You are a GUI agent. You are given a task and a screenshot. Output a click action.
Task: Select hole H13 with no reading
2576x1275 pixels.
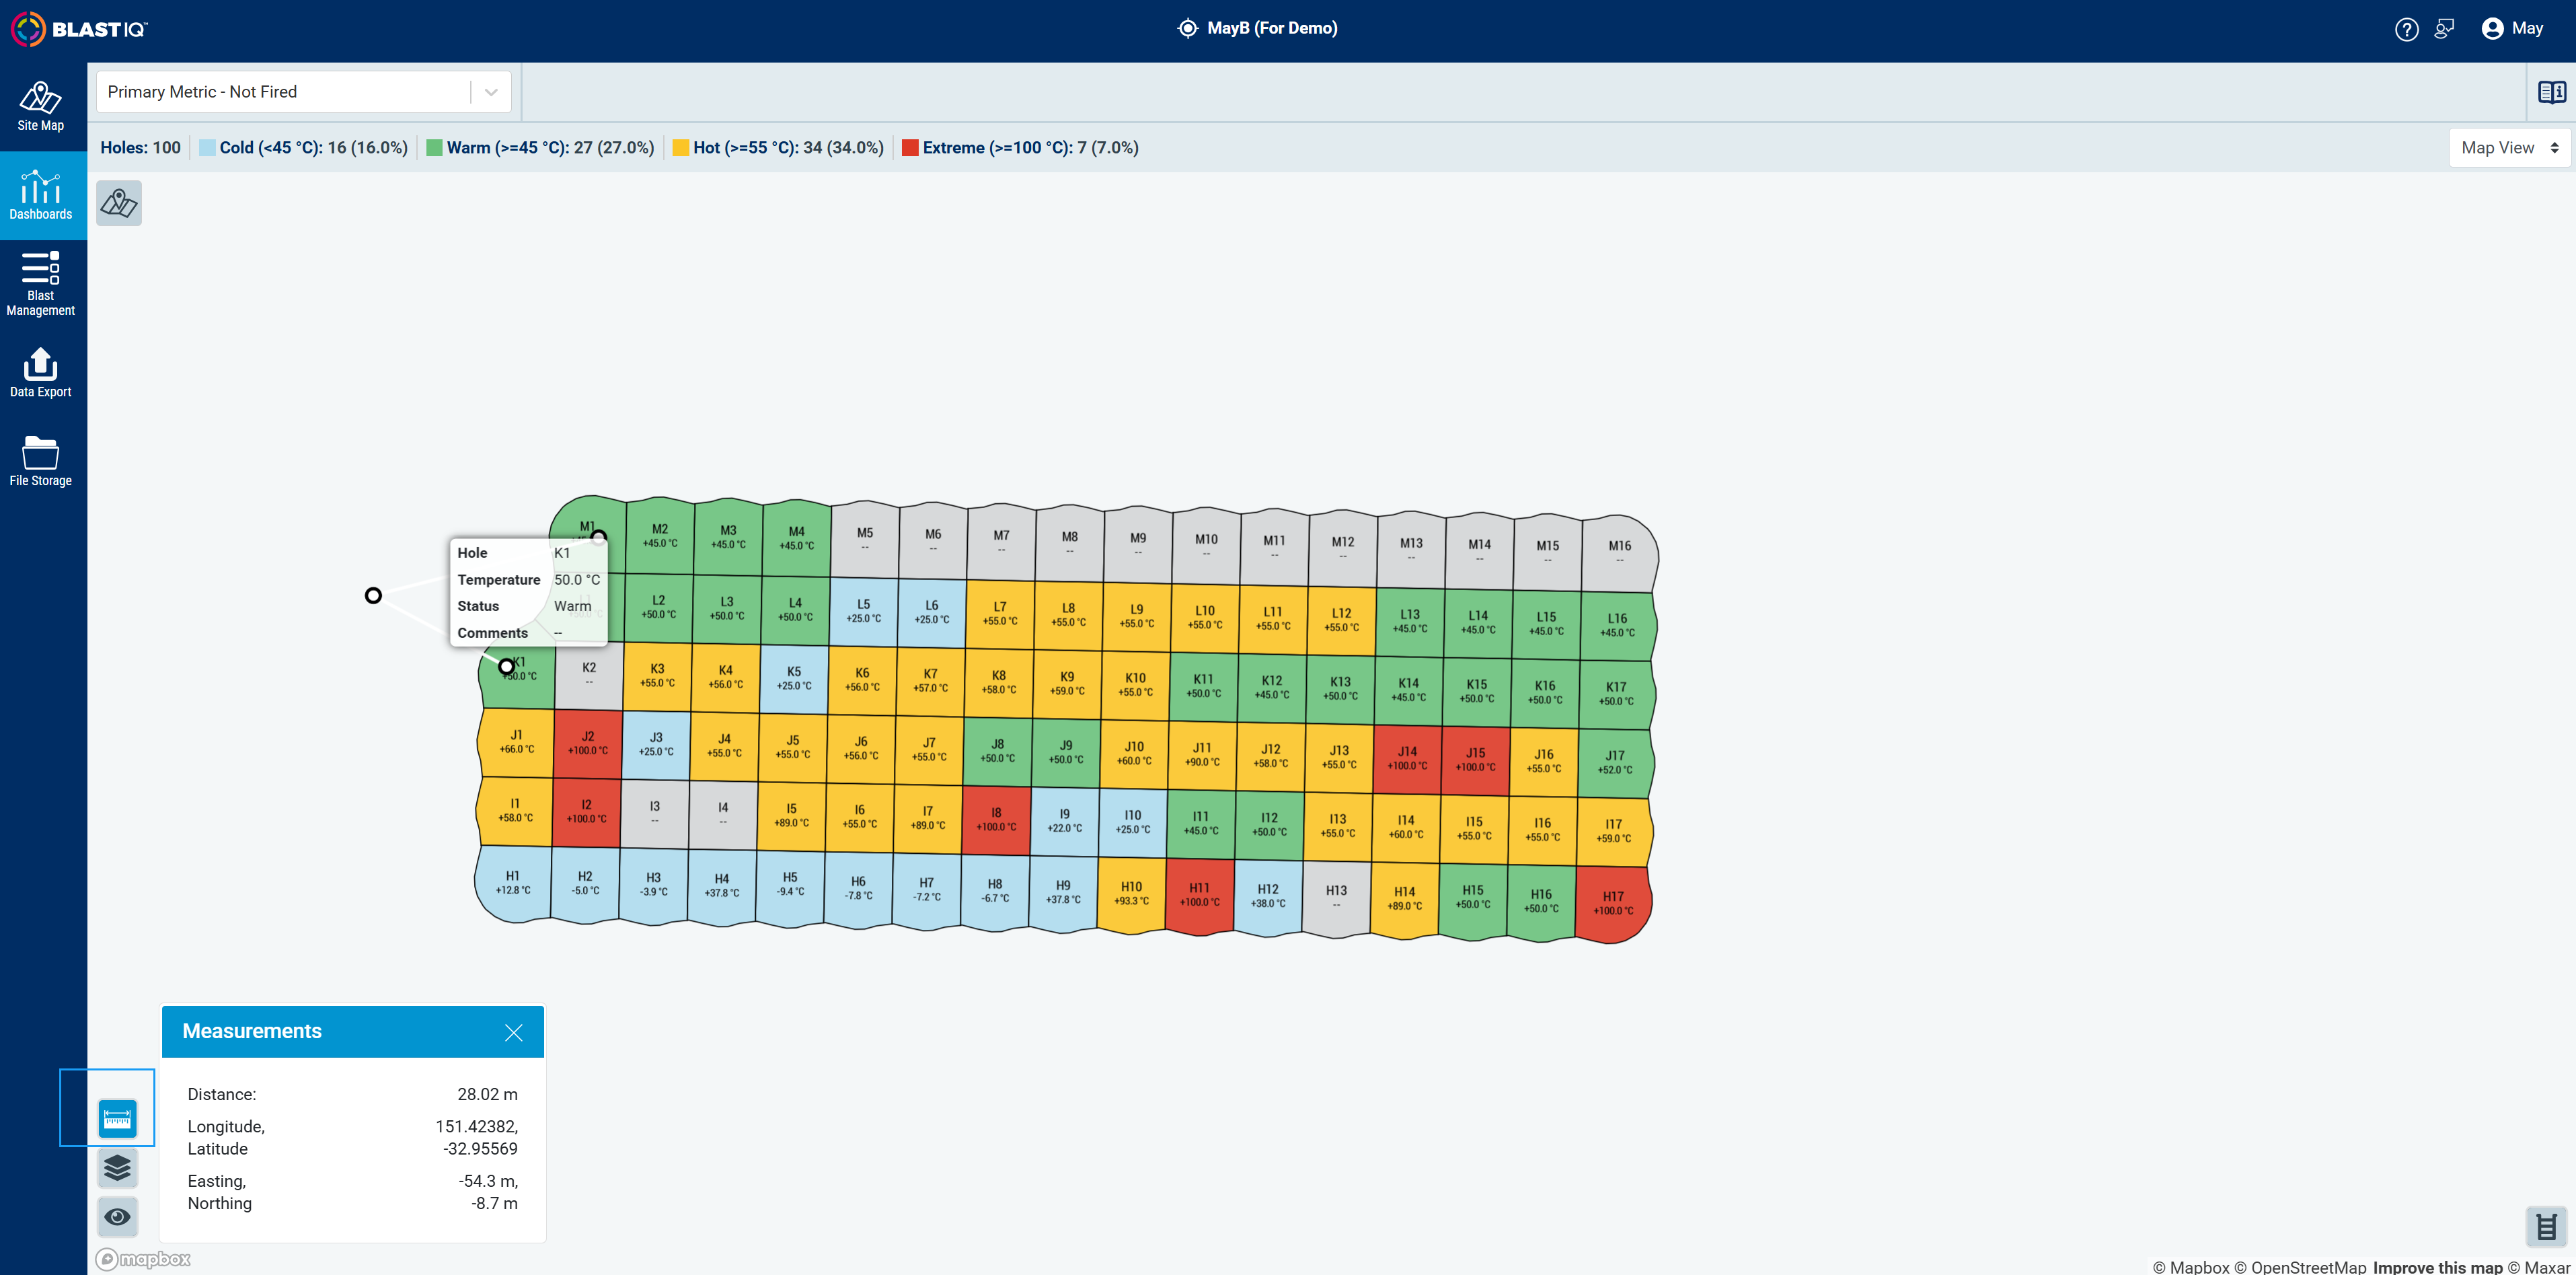[1336, 897]
